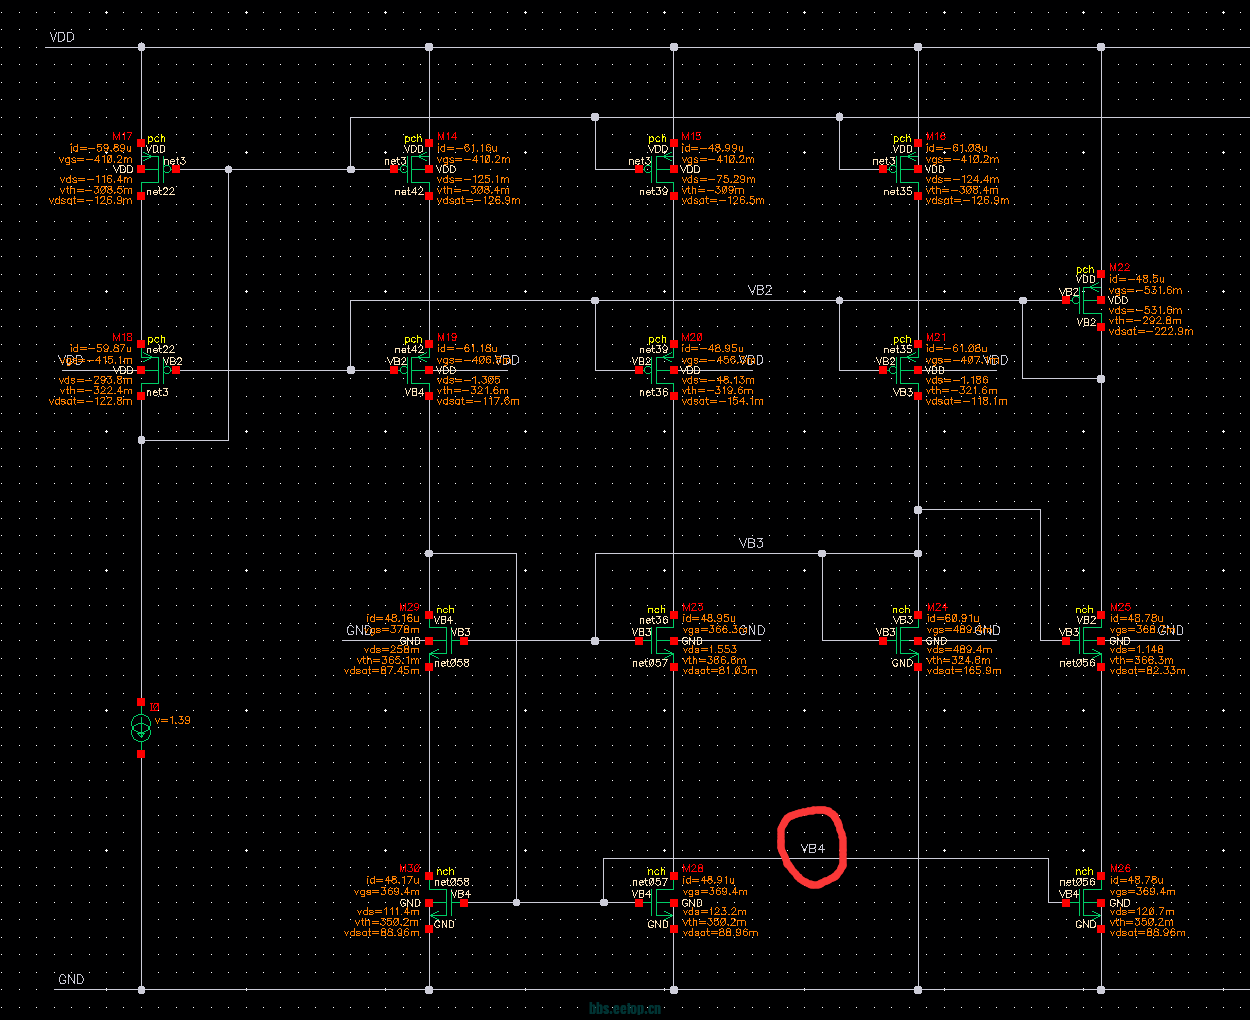This screenshot has width=1250, height=1020.
Task: Click the id=-59.87u annotation of M18
Action: tap(101, 349)
